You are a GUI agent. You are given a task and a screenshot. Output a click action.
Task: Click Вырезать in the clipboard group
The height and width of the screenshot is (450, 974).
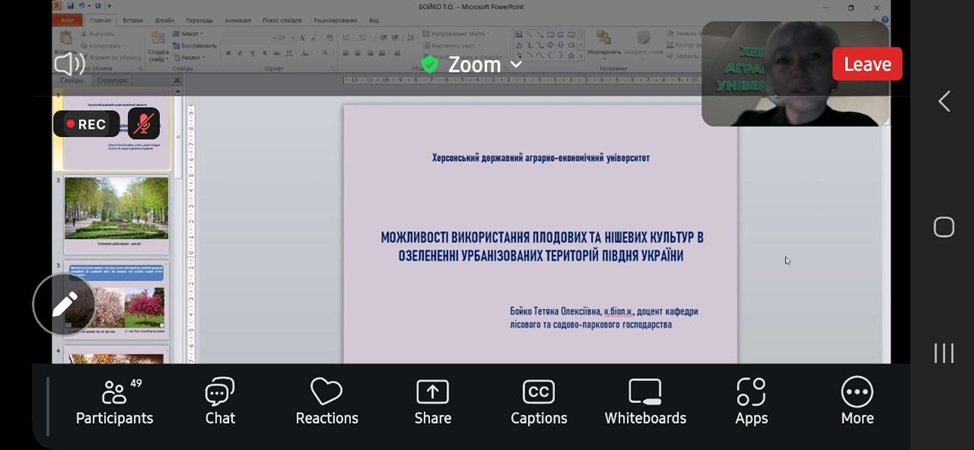[x=100, y=34]
